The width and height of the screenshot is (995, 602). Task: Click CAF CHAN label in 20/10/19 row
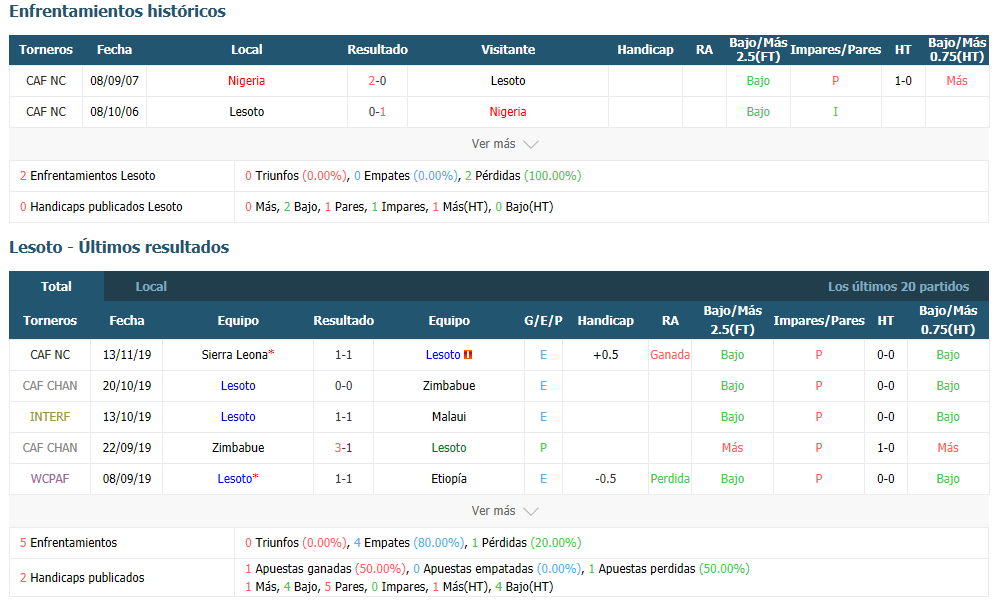pyautogui.click(x=49, y=386)
